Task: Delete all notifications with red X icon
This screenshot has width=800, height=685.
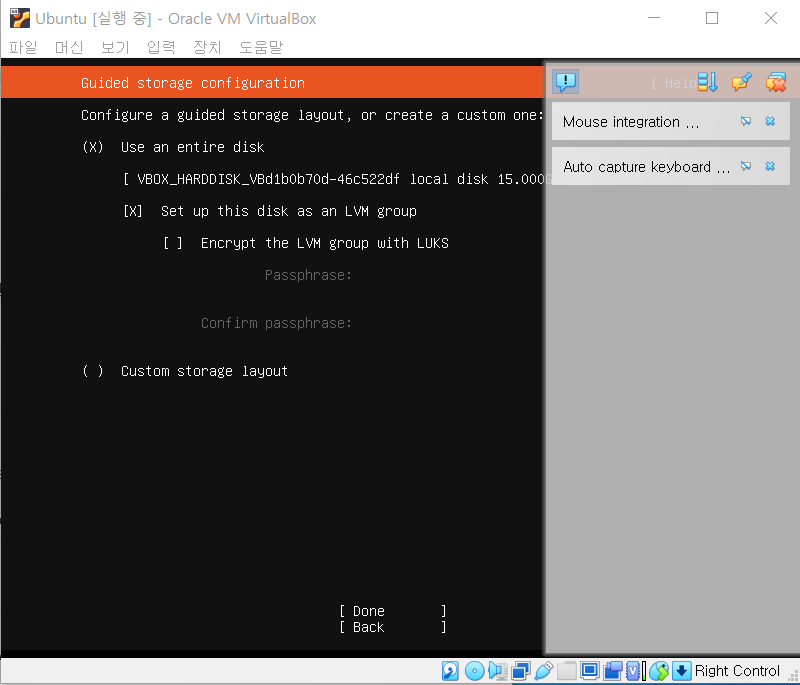Action: click(x=776, y=82)
